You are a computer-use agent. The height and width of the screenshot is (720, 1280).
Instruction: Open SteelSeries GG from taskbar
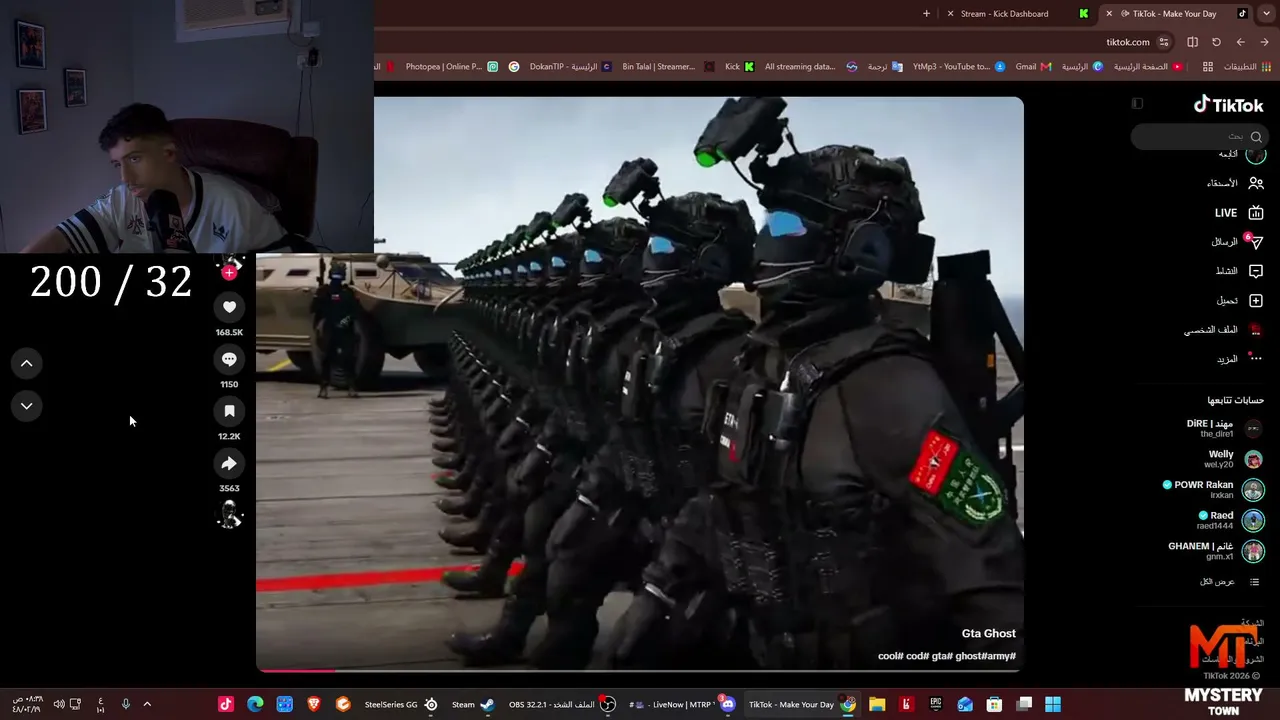coord(400,704)
